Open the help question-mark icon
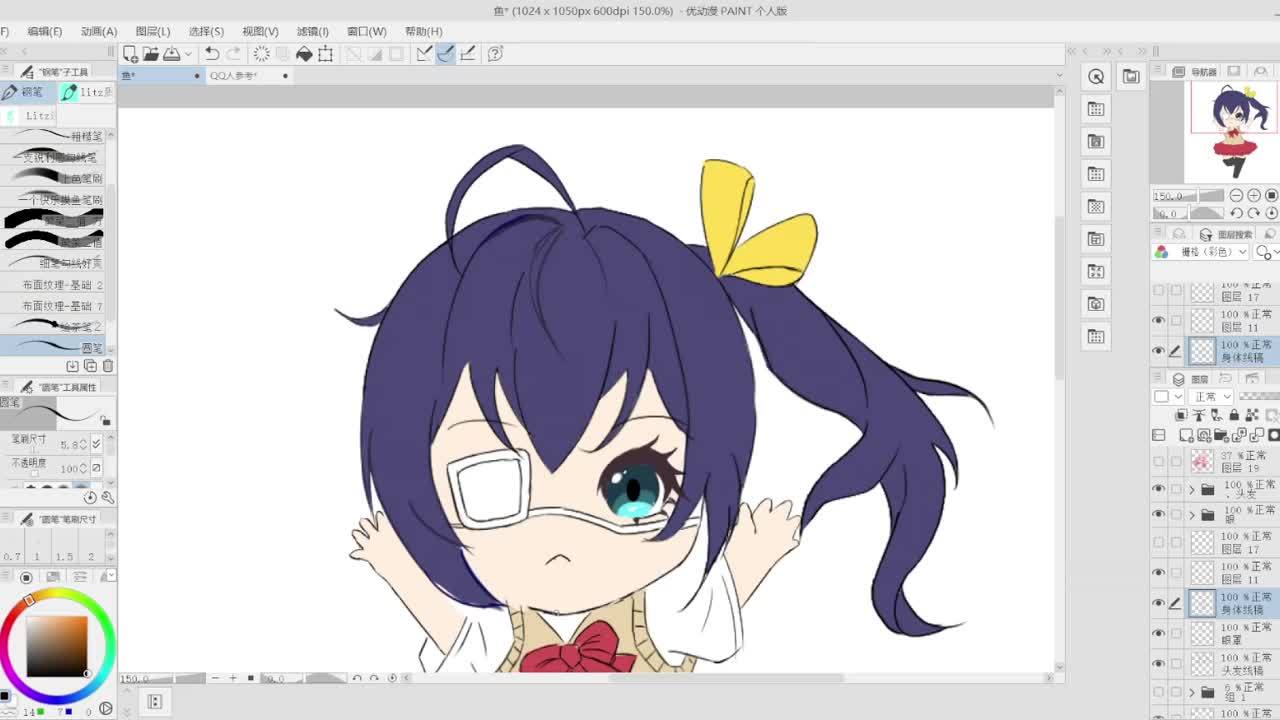 (495, 53)
